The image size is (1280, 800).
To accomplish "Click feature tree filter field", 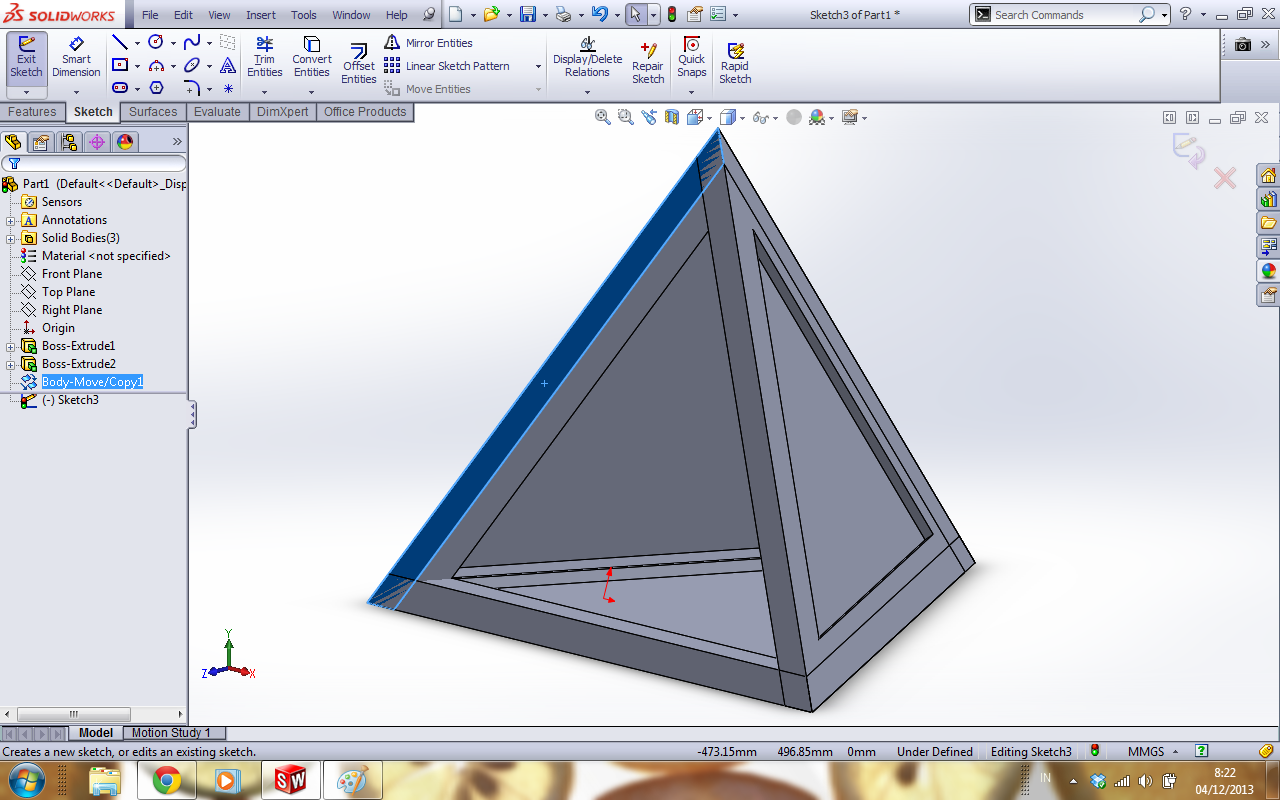I will click(94, 163).
